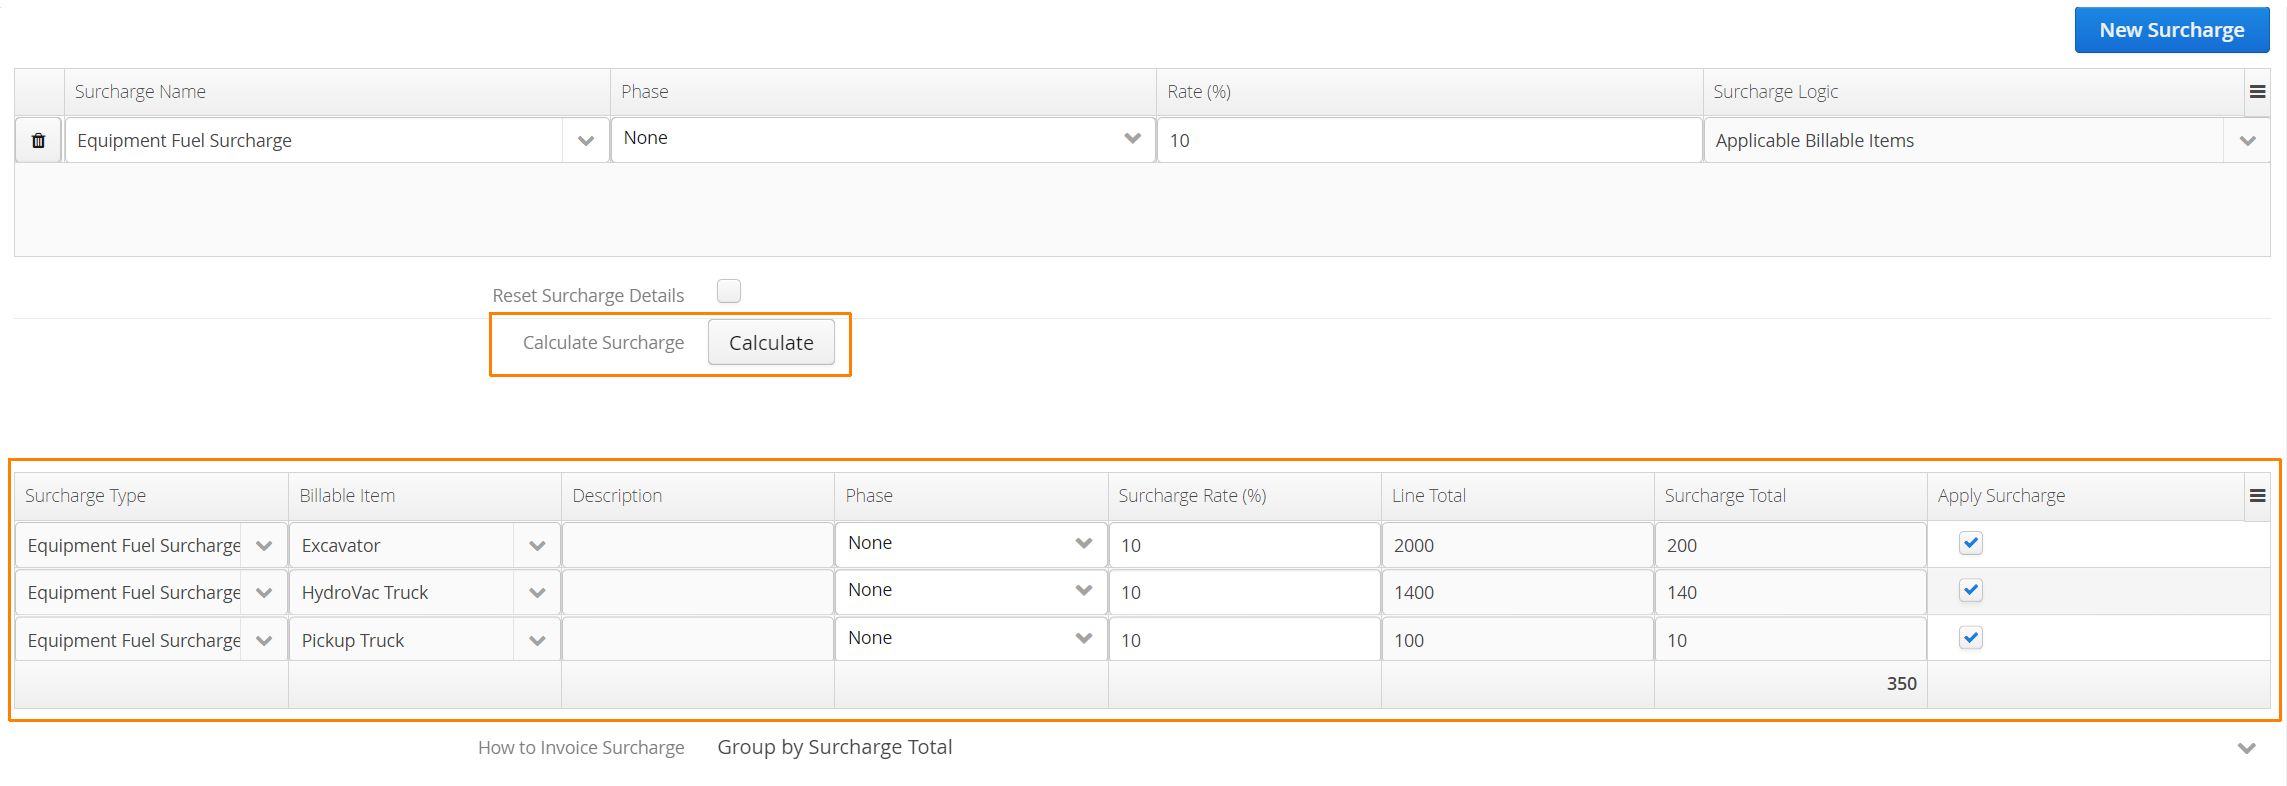The width and height of the screenshot is (2287, 786).
Task: Uncheck Apply Surcharge for the Excavator row
Action: (x=1970, y=543)
